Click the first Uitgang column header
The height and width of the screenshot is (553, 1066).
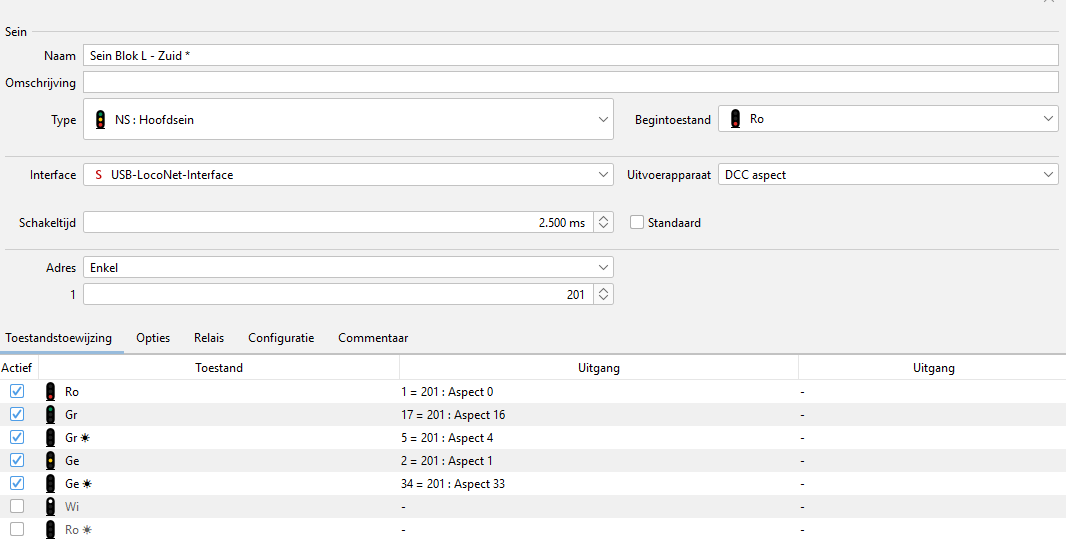pyautogui.click(x=598, y=368)
